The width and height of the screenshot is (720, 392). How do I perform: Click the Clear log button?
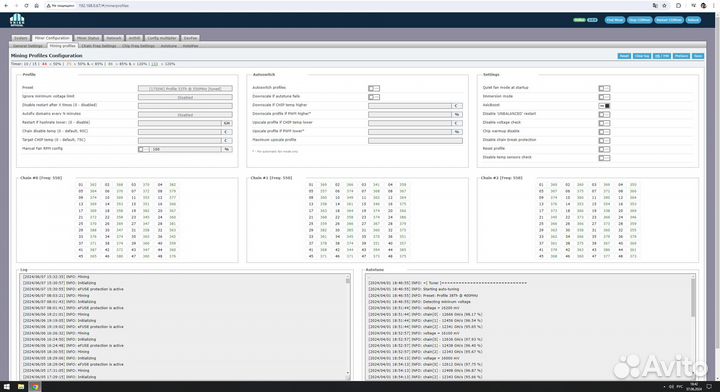tap(641, 56)
